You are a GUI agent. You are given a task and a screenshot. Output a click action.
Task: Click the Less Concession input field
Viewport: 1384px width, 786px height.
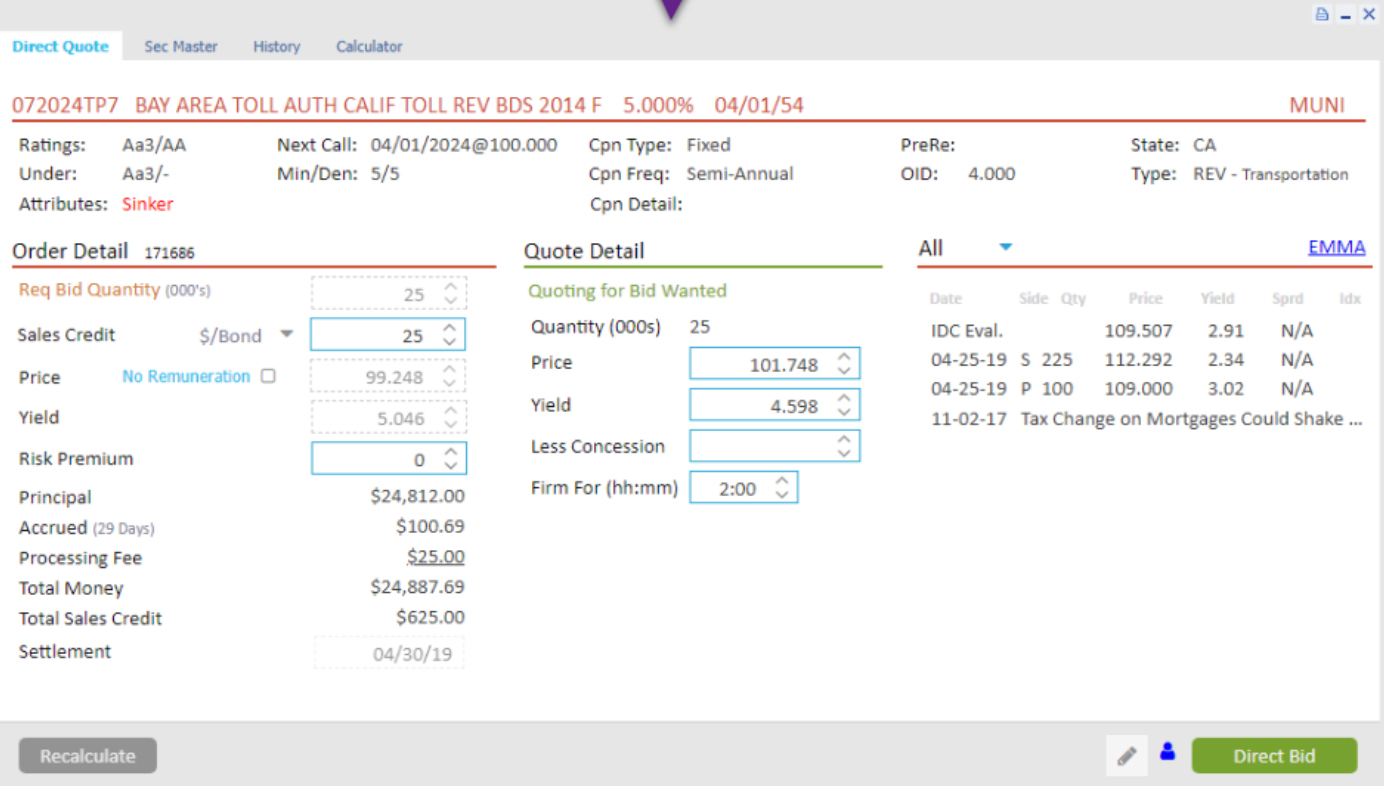pos(774,446)
